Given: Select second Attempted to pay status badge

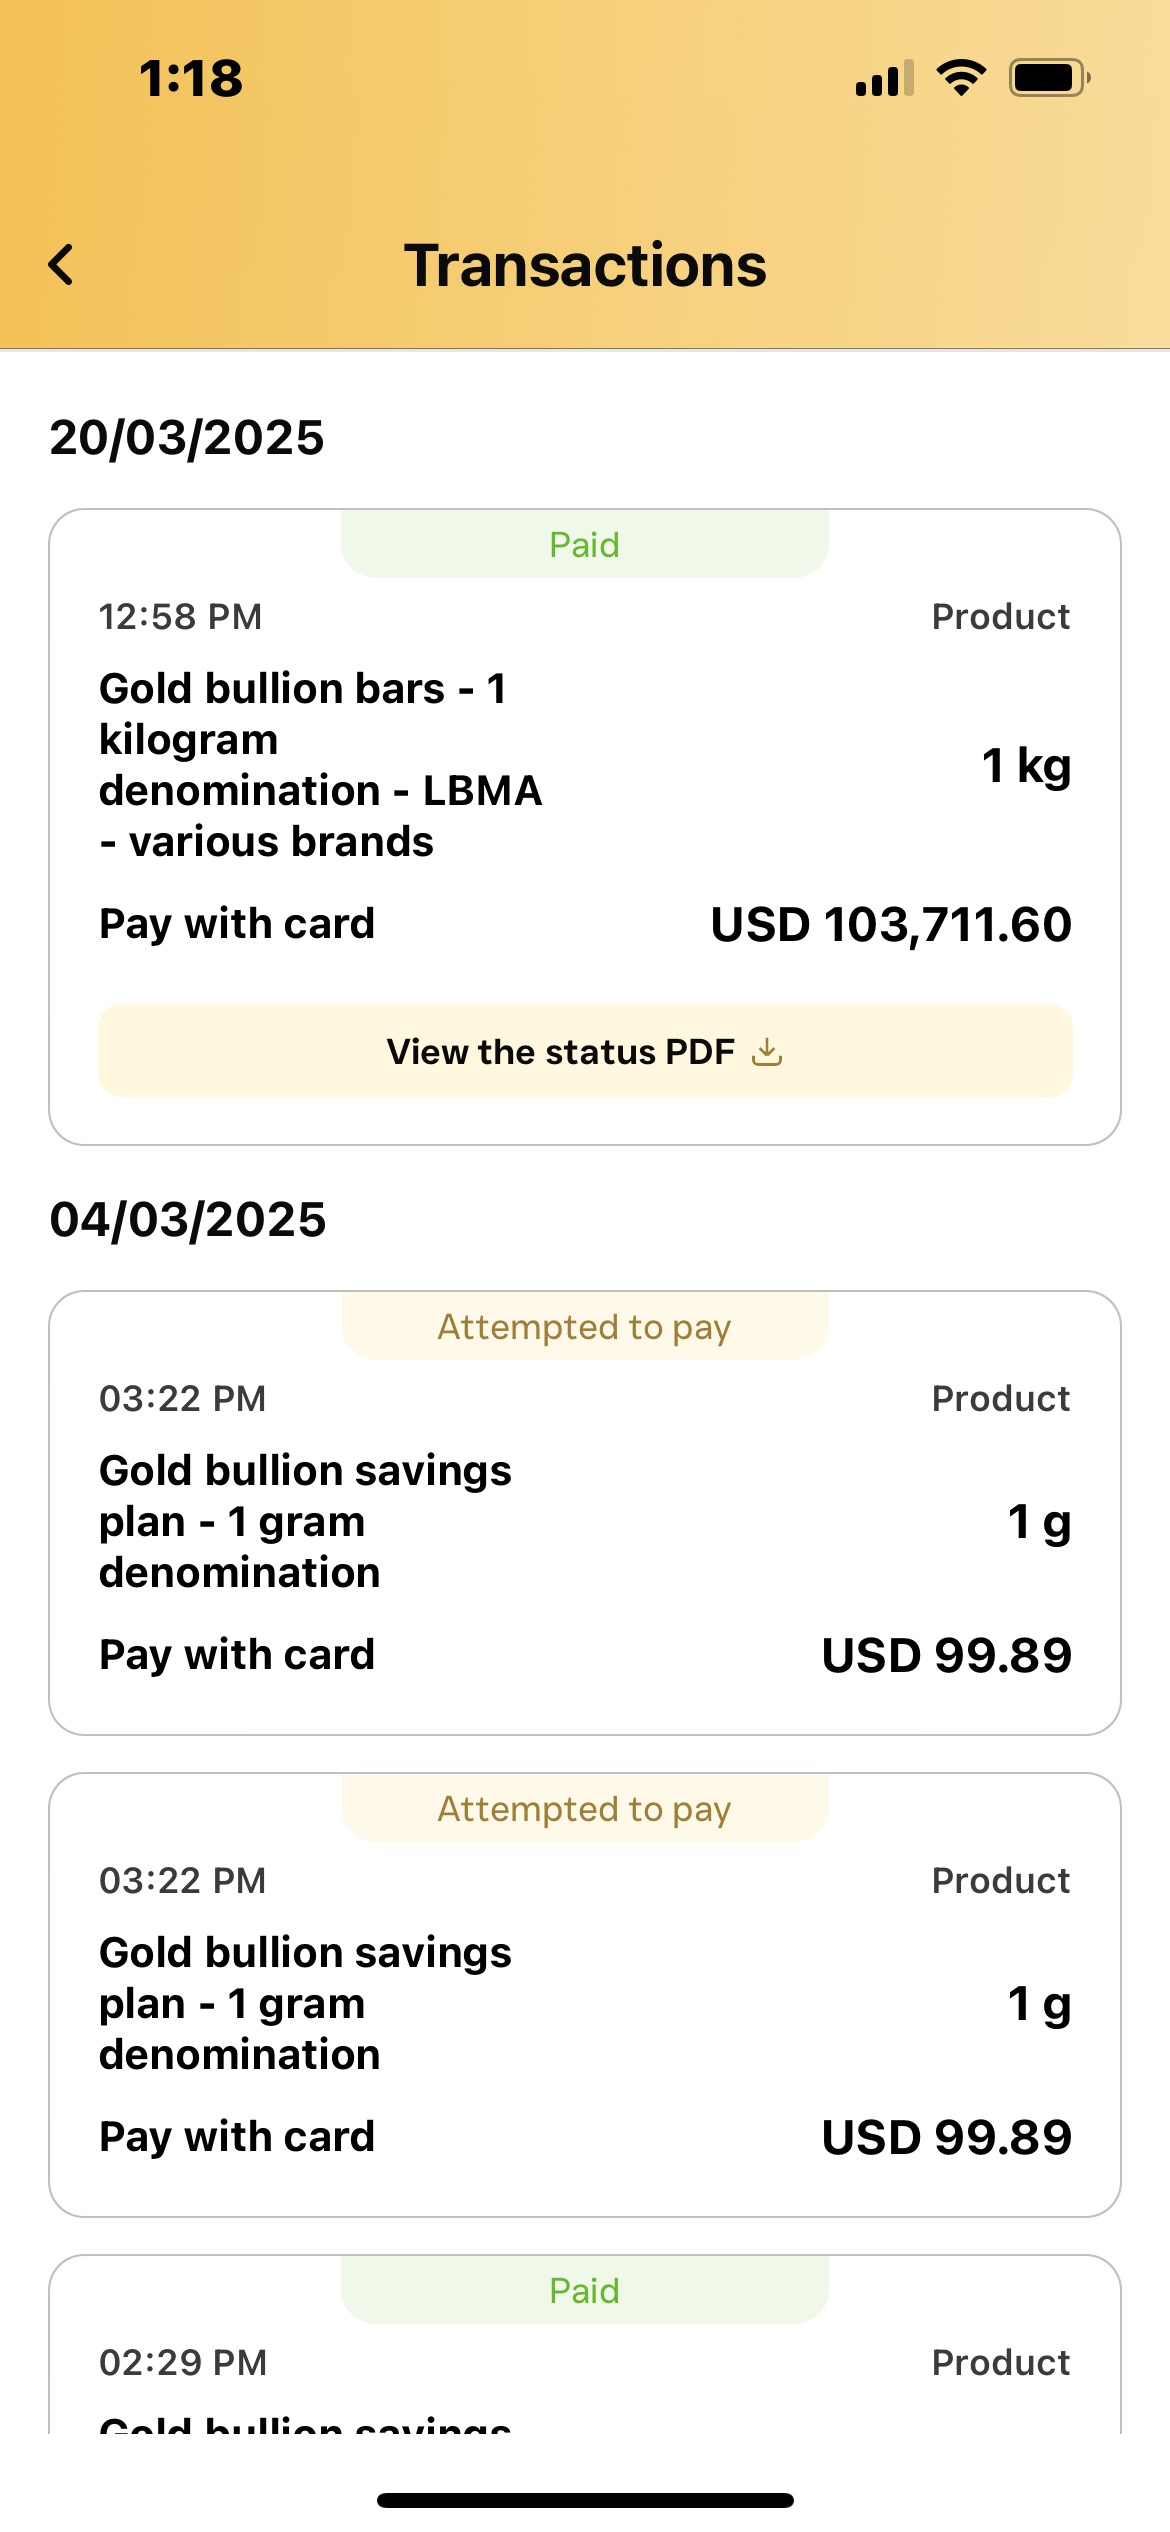Looking at the screenshot, I should pyautogui.click(x=585, y=1808).
